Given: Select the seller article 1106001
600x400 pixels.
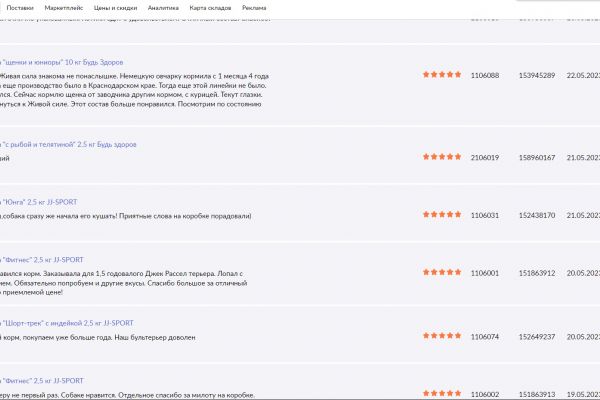Looking at the screenshot, I should click(485, 273).
